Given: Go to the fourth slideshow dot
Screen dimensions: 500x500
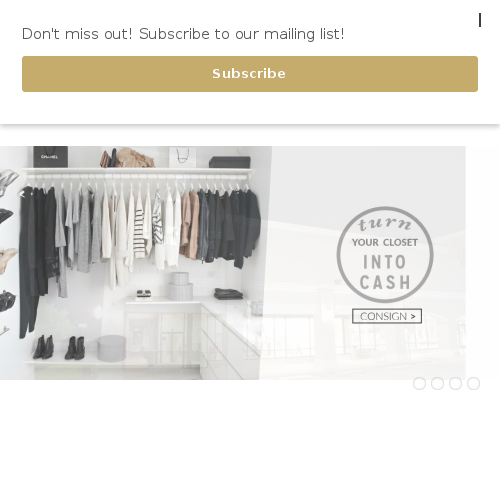Looking at the screenshot, I should 473,383.
